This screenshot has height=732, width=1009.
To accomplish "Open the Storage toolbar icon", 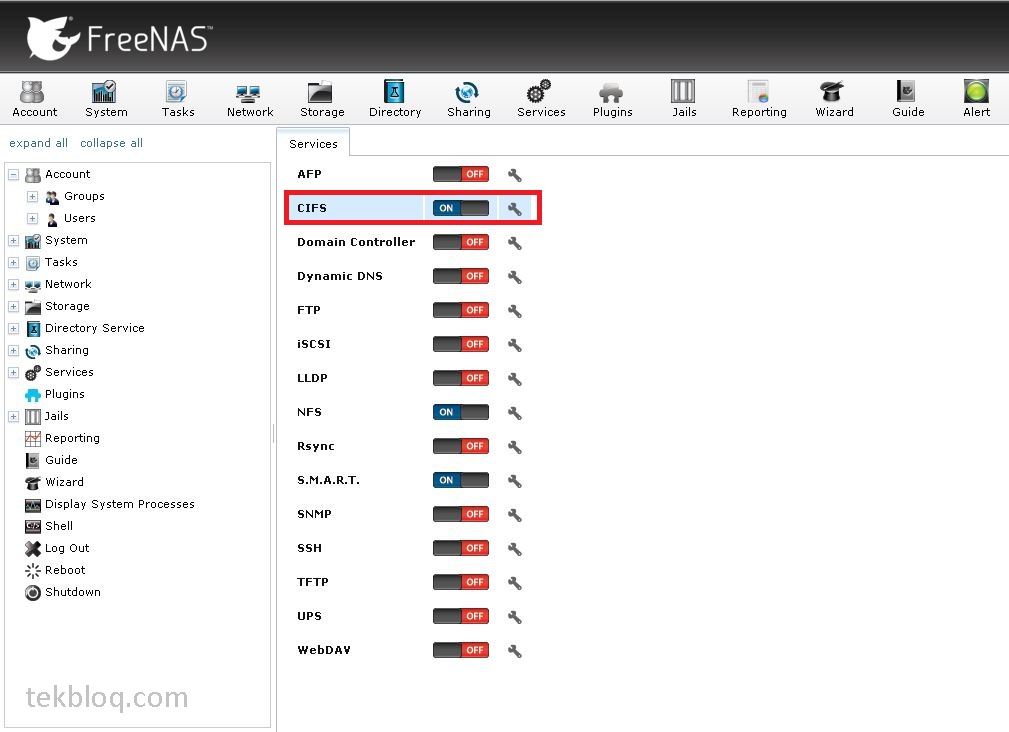I will (x=322, y=98).
